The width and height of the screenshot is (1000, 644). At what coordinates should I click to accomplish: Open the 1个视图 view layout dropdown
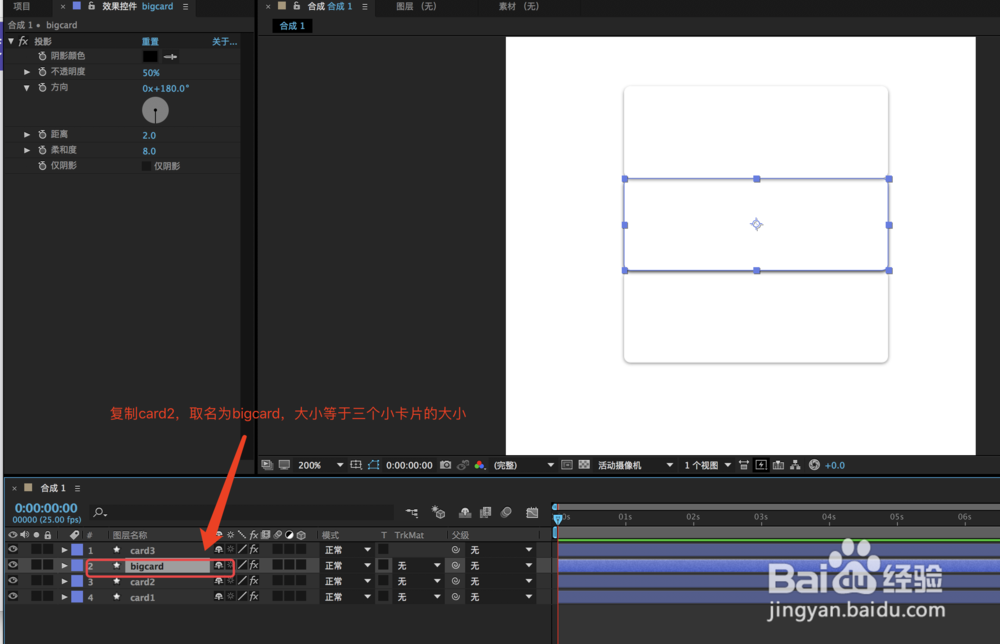tap(707, 465)
